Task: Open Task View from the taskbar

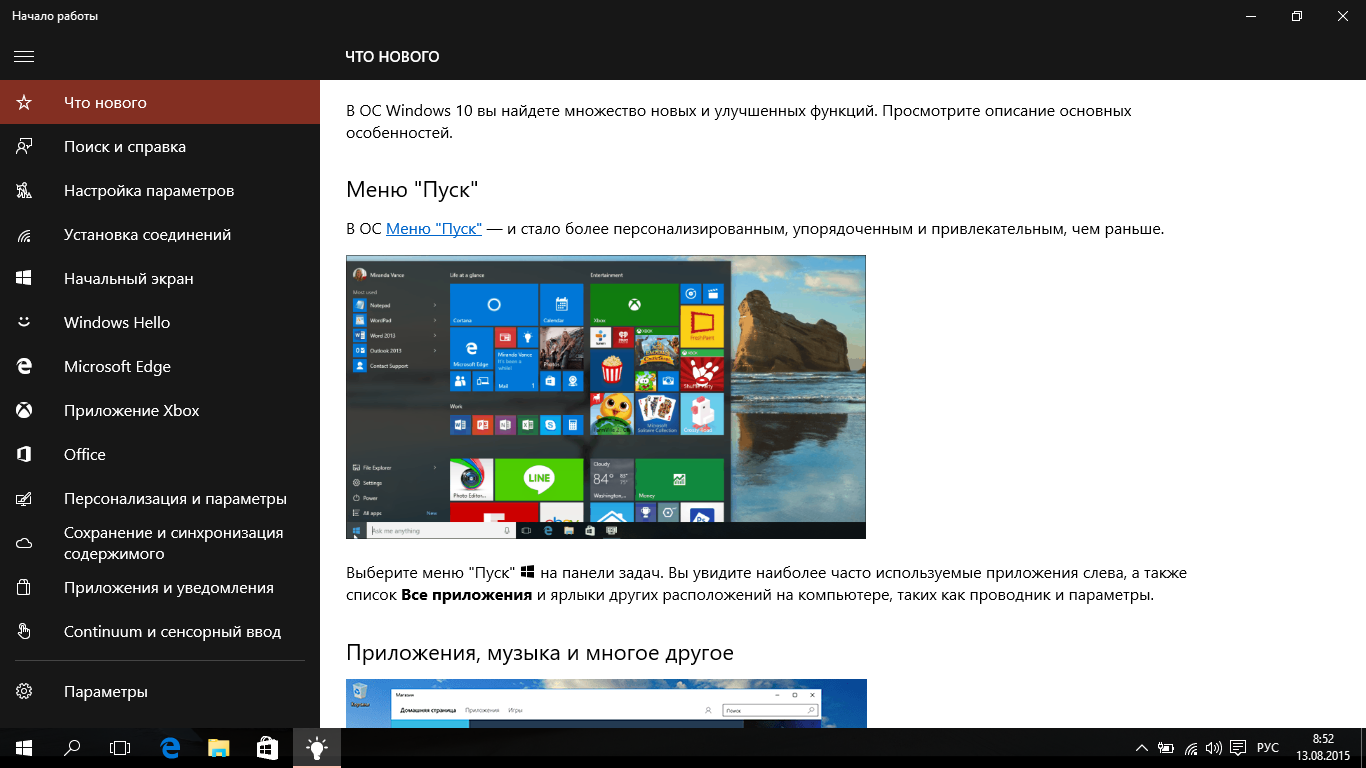Action: [120, 748]
